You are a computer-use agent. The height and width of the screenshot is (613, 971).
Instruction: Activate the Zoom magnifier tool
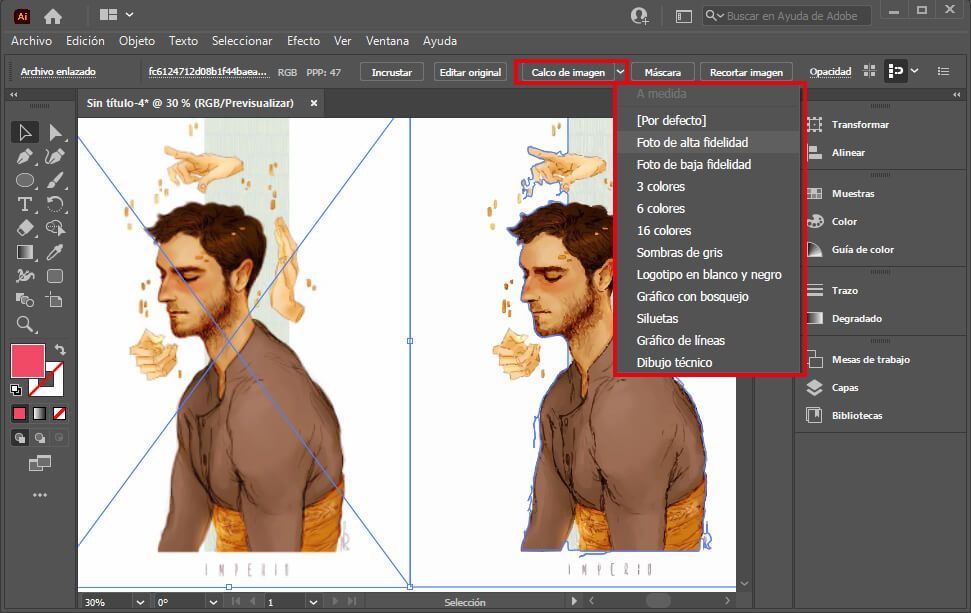coord(25,324)
